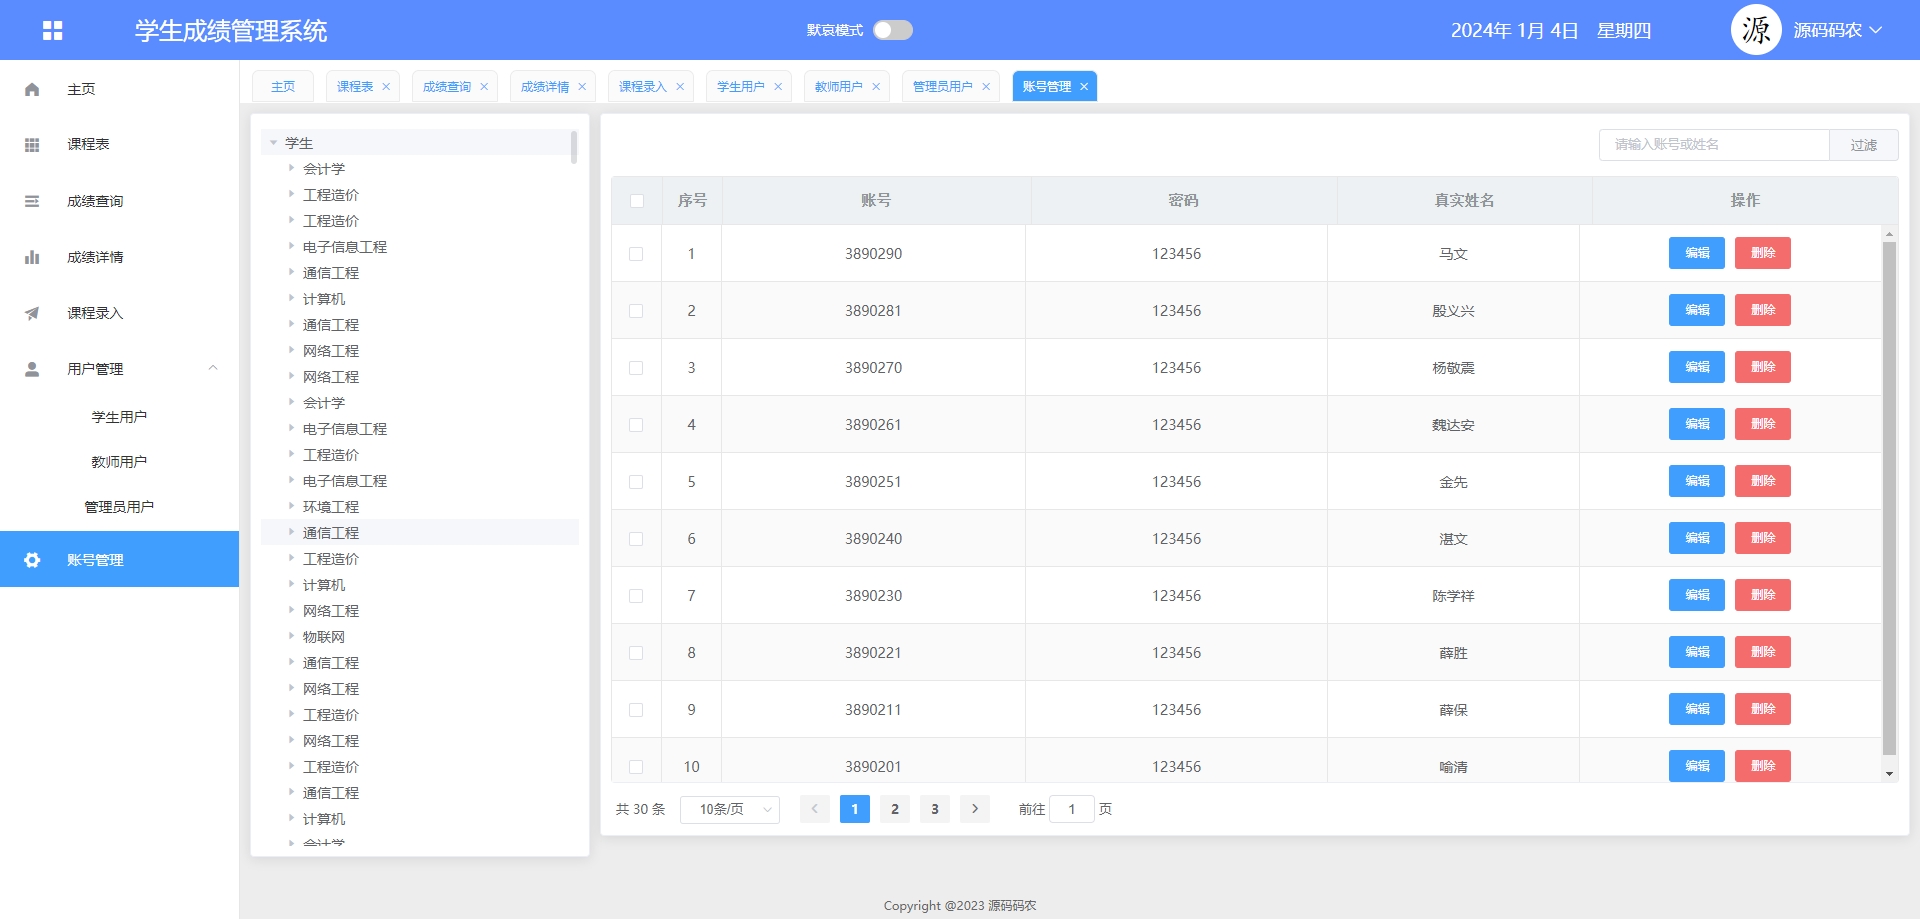The image size is (1920, 919).
Task: Toggle the 默哀模式 switch
Action: point(893,30)
